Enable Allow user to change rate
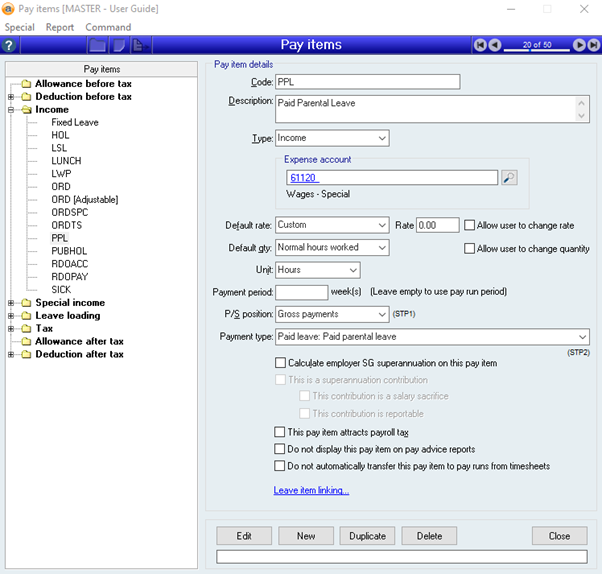The width and height of the screenshot is (602, 574). 469,225
